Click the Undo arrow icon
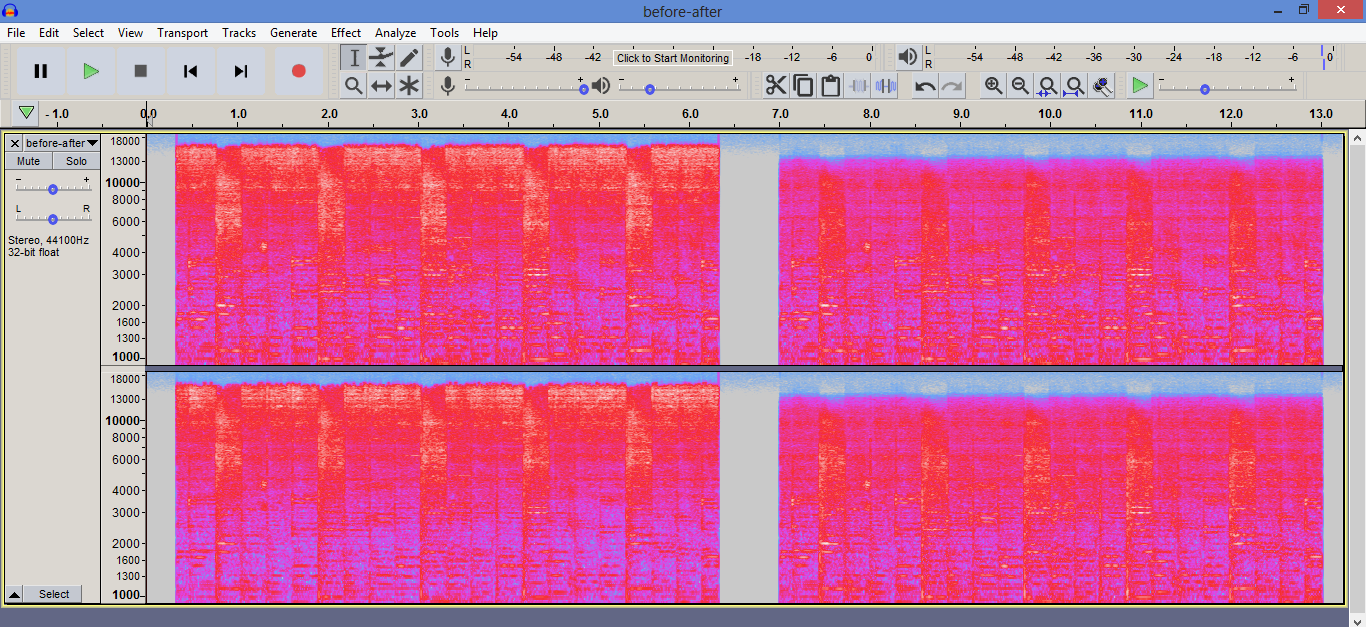 click(x=925, y=86)
